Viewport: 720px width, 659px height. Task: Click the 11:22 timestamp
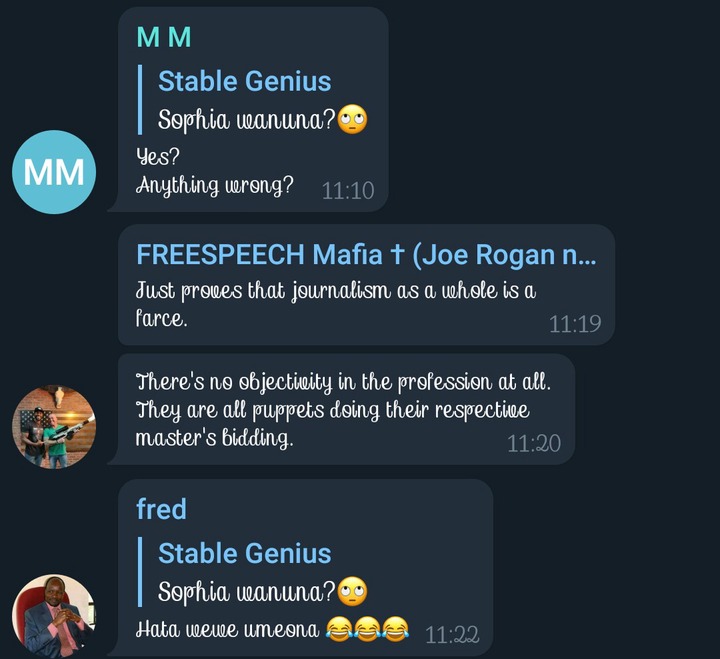tap(452, 636)
